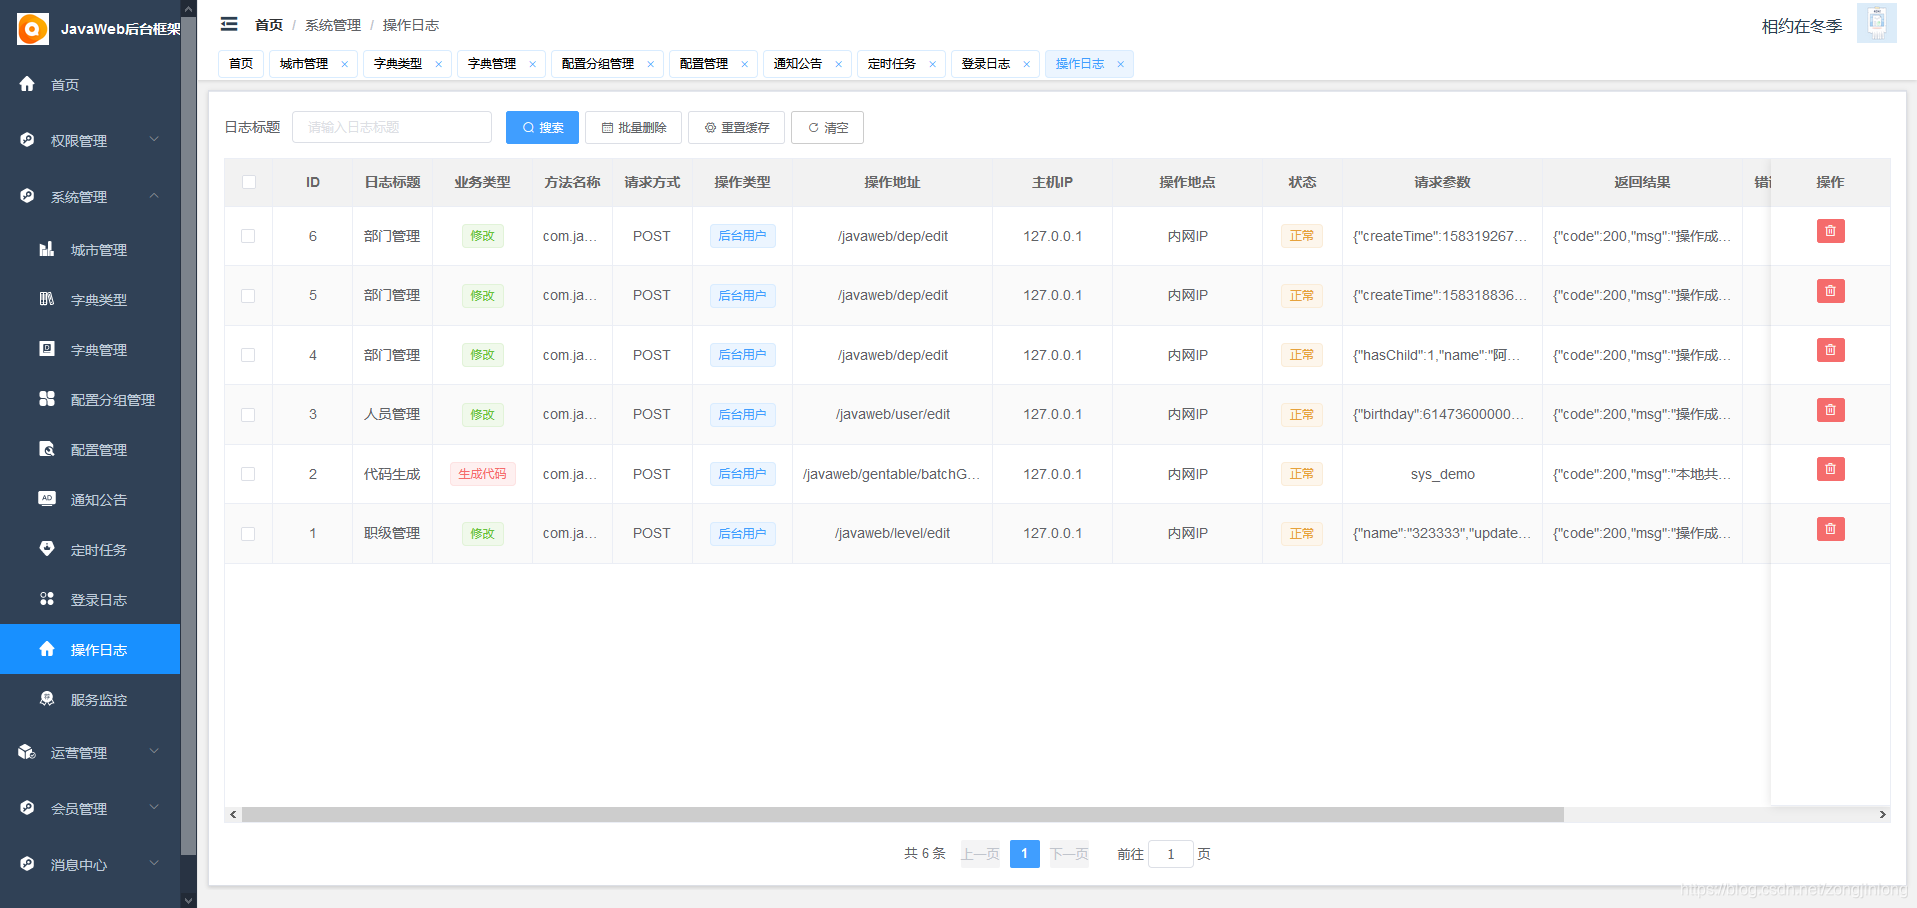Click page number 1 in pagination
The height and width of the screenshot is (908, 1917).
1024,854
